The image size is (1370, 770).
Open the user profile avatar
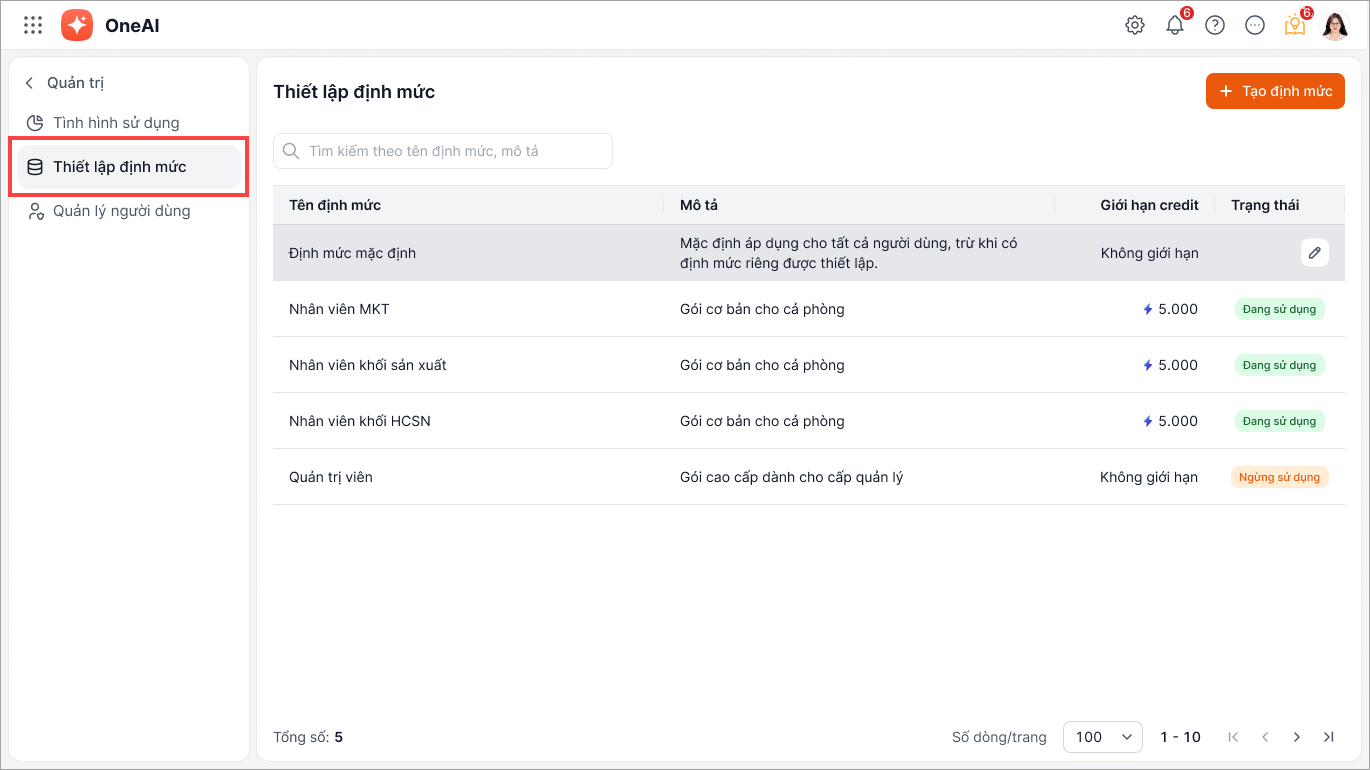click(x=1335, y=26)
